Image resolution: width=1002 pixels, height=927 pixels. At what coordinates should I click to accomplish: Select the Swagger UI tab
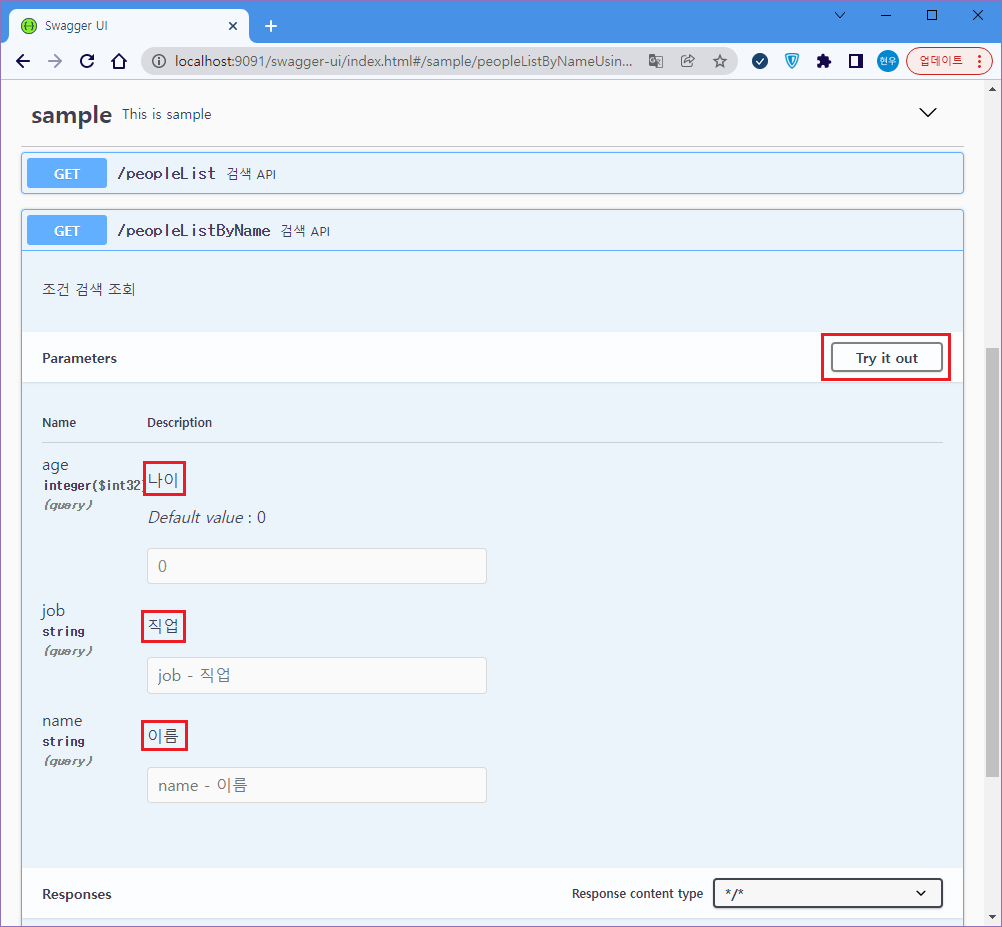(x=128, y=26)
